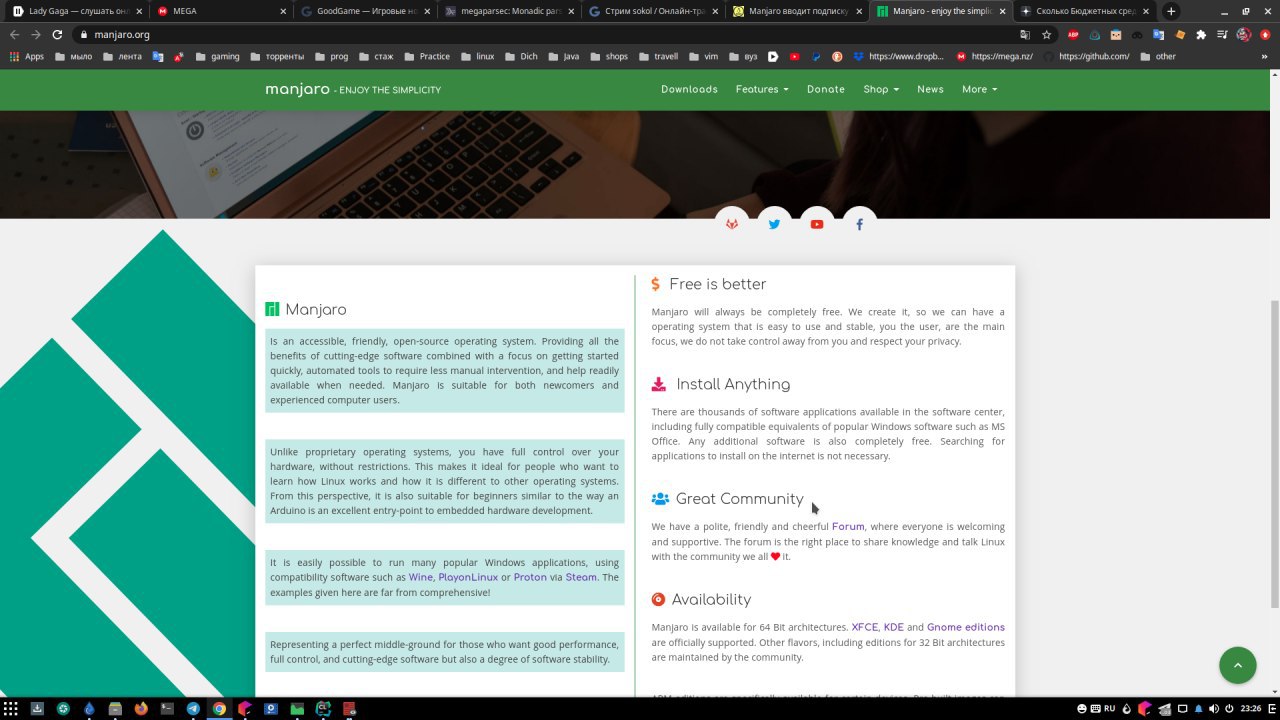
Task: Follow the Gnome editions link
Action: tap(966, 627)
